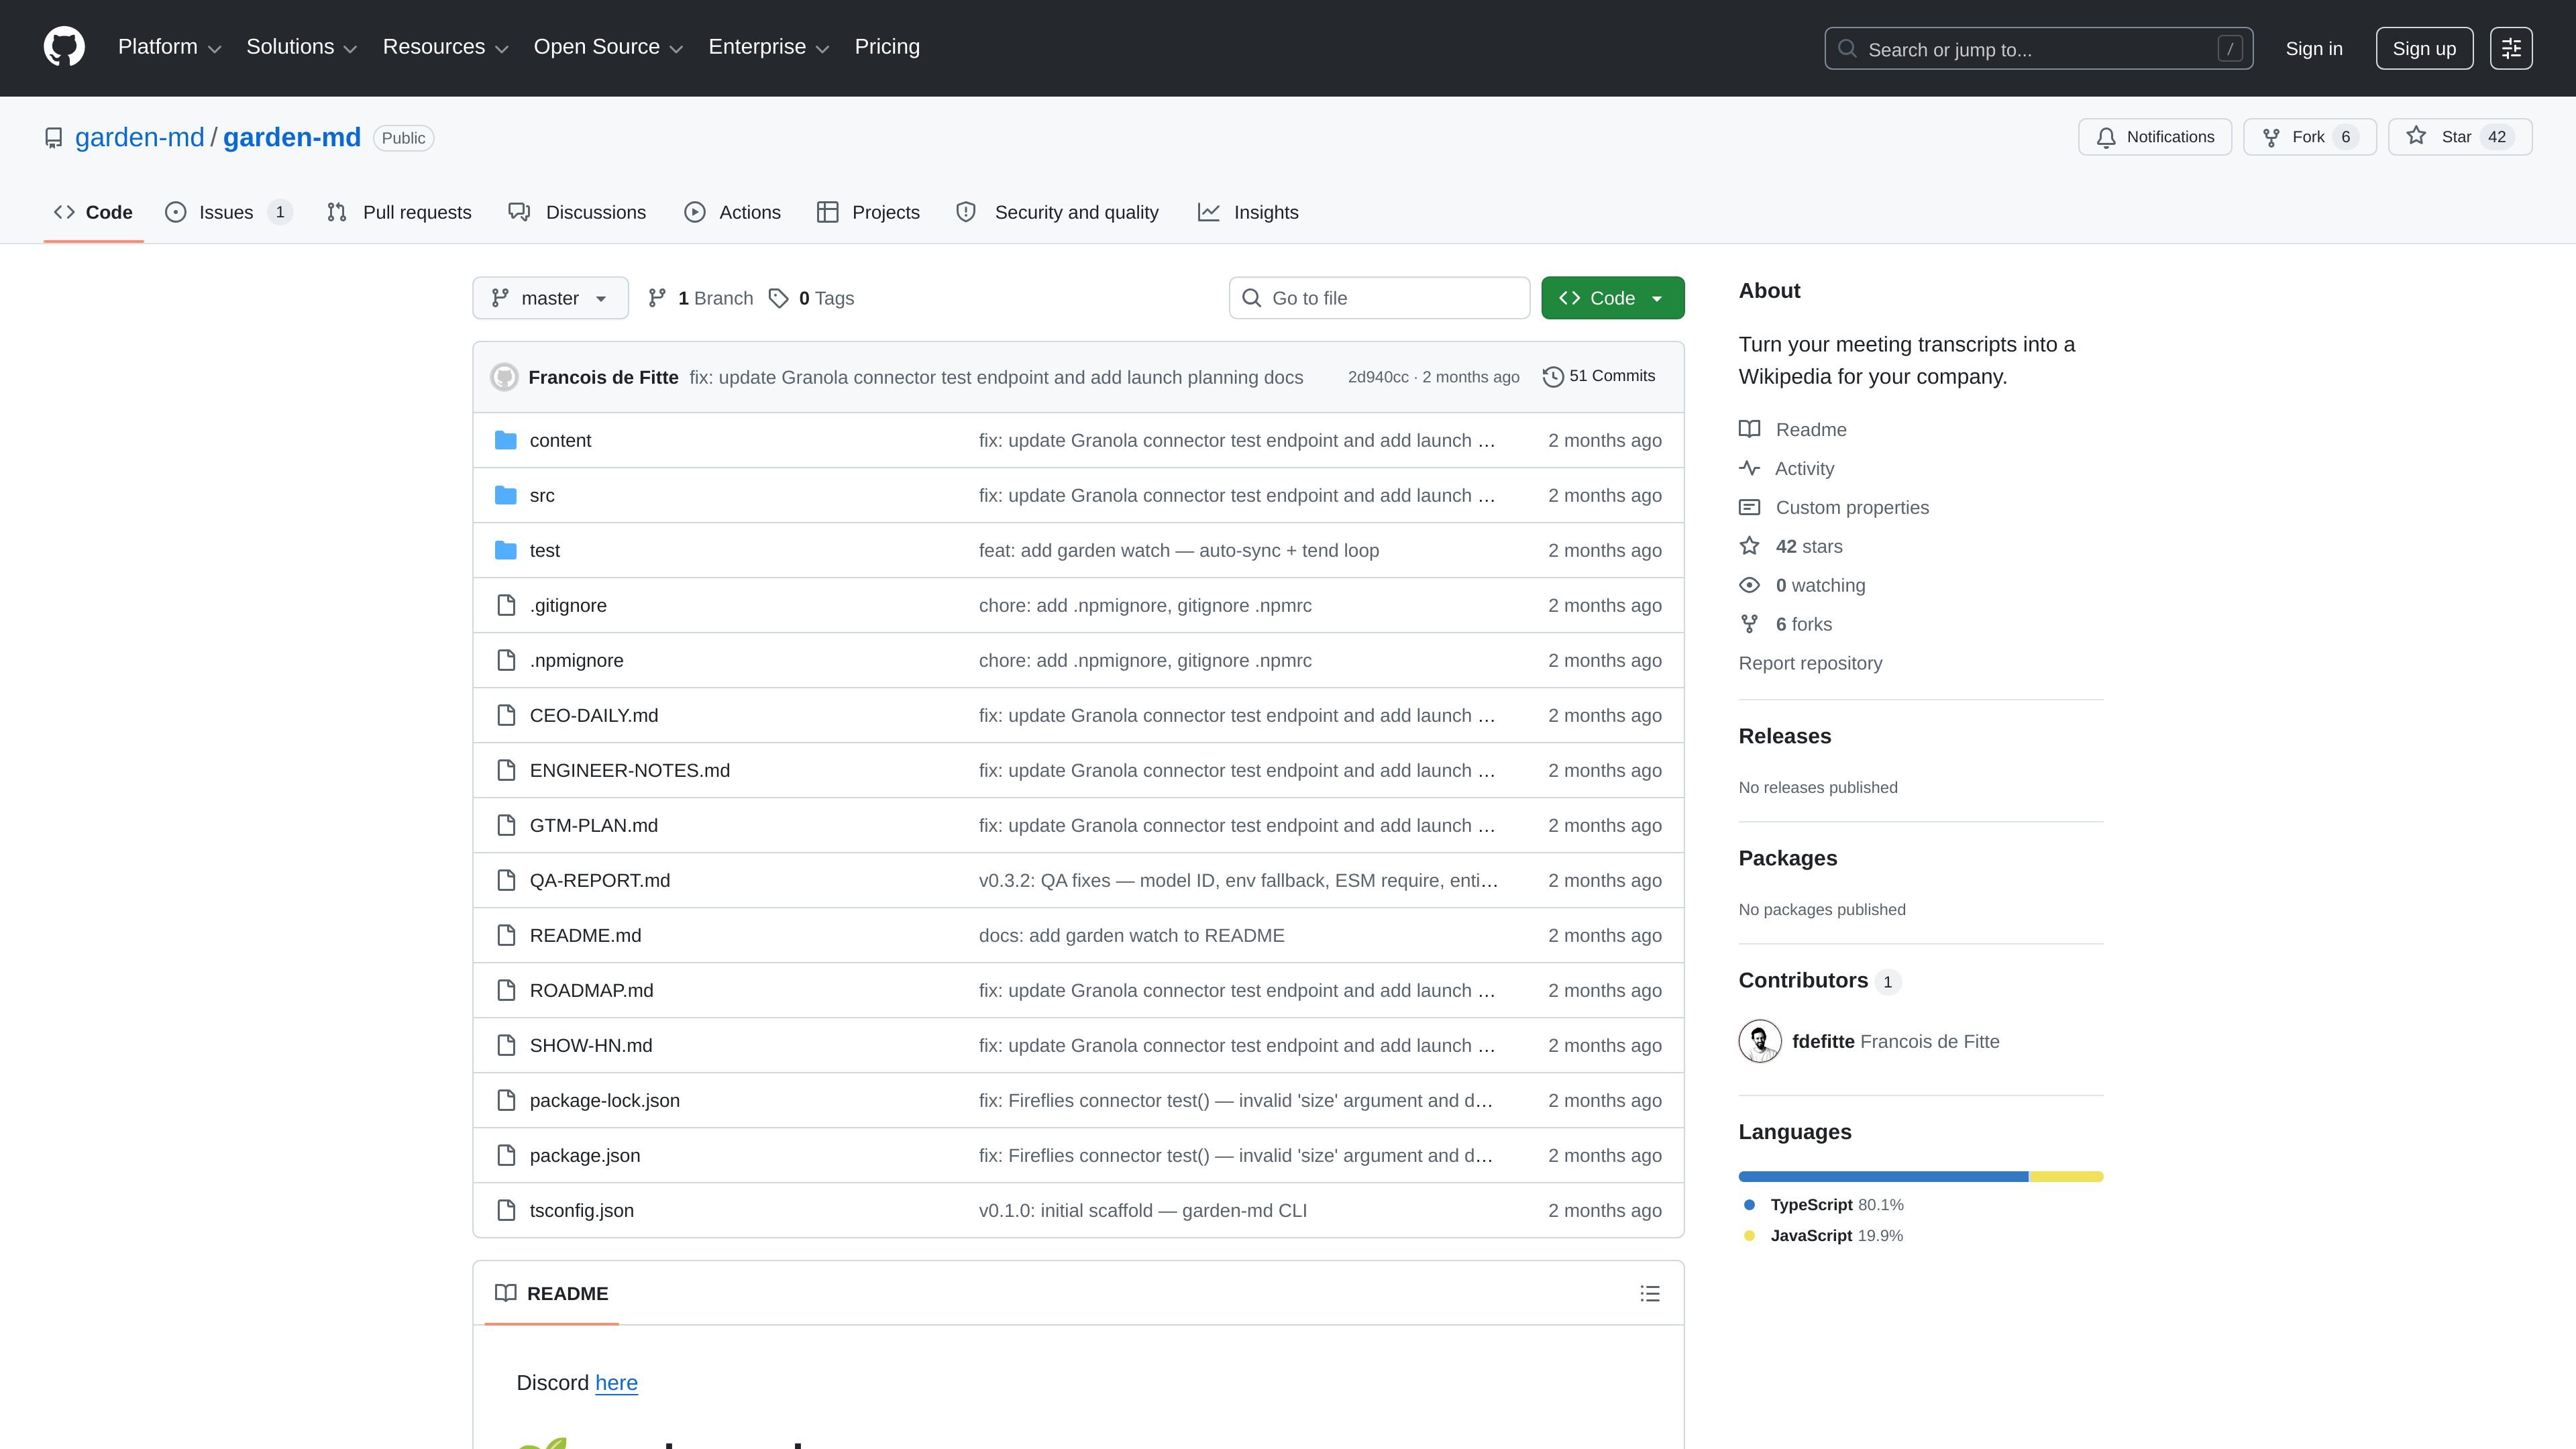Image resolution: width=2576 pixels, height=1449 pixels.
Task: Switch to the Actions tab
Action: (732, 212)
